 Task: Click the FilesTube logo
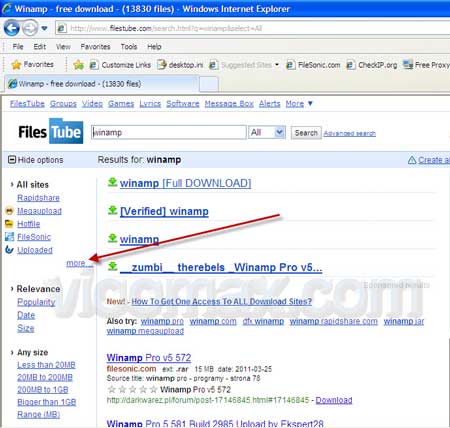point(51,131)
